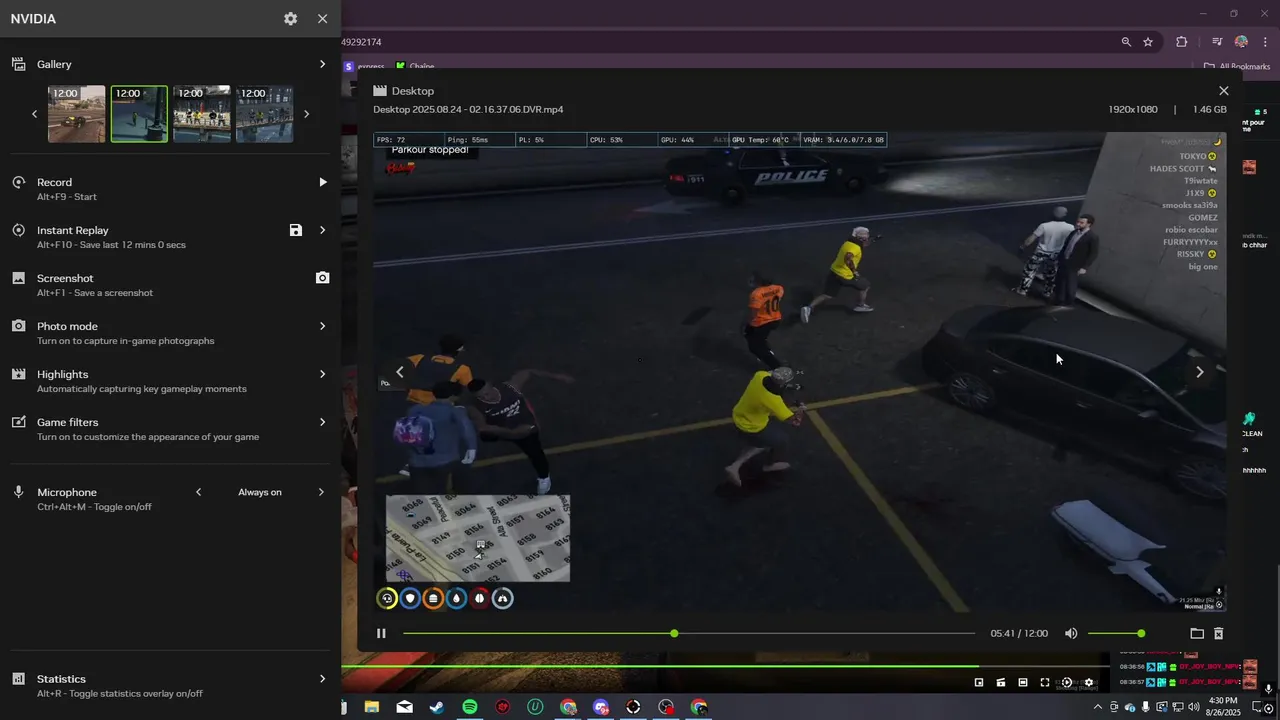Image resolution: width=1280 pixels, height=720 pixels.
Task: Expand Photo mode chevron
Action: [322, 326]
